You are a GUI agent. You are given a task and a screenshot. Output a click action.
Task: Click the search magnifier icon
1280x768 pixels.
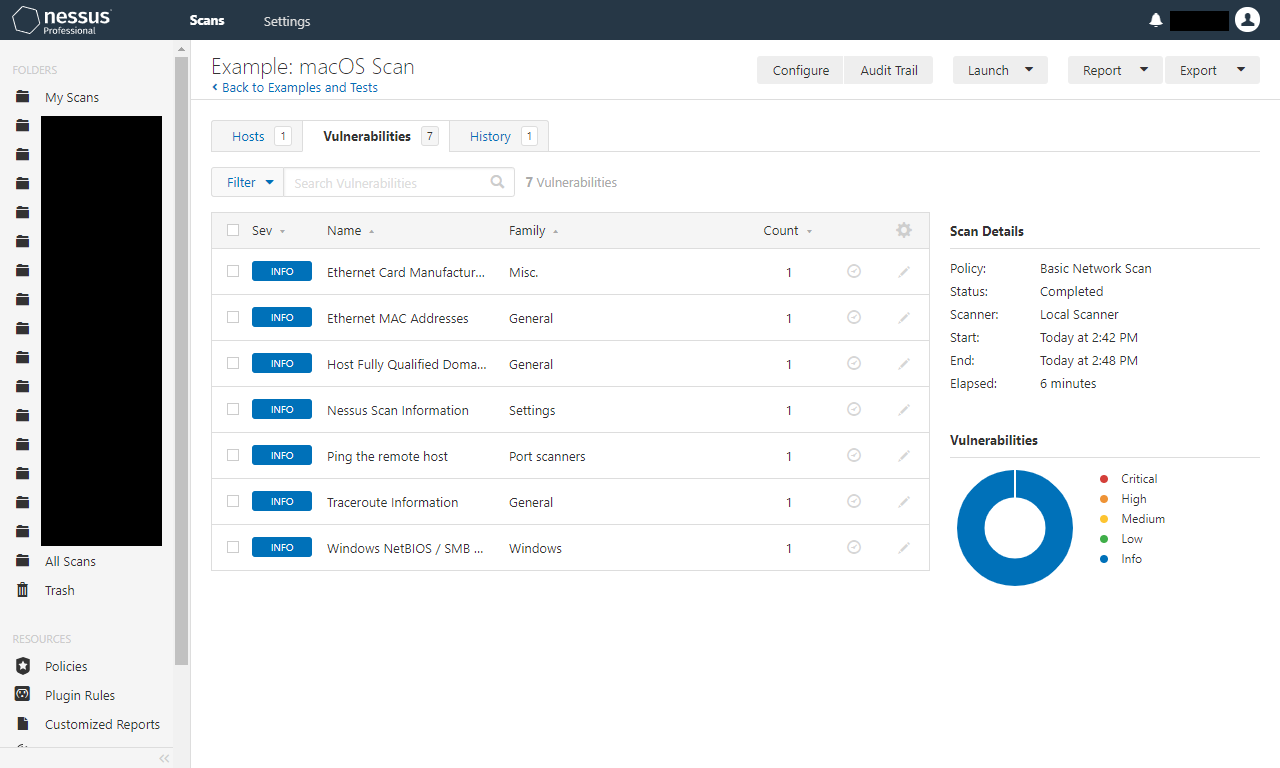pos(498,182)
